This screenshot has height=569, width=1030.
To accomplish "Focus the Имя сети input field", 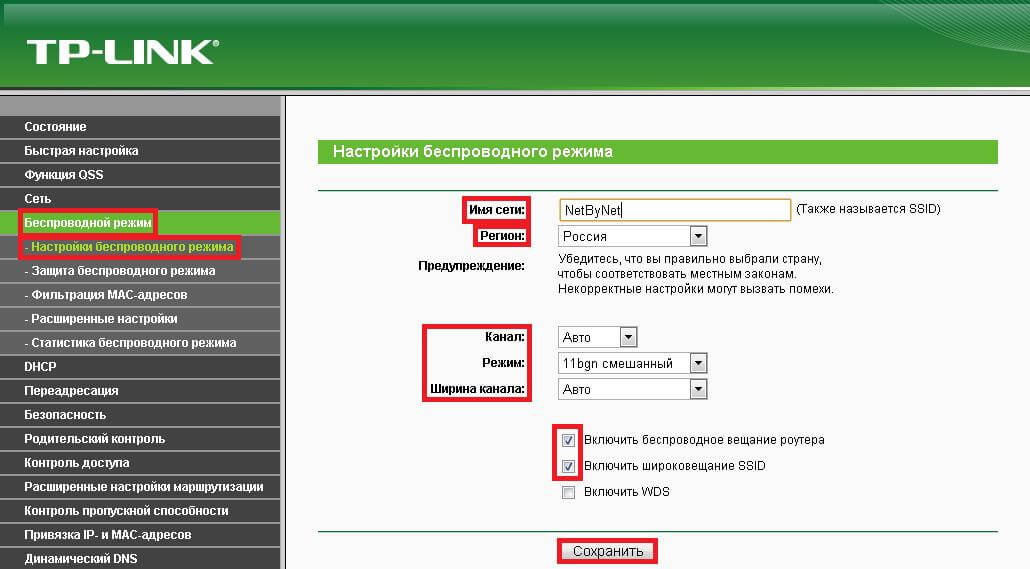I will 675,210.
